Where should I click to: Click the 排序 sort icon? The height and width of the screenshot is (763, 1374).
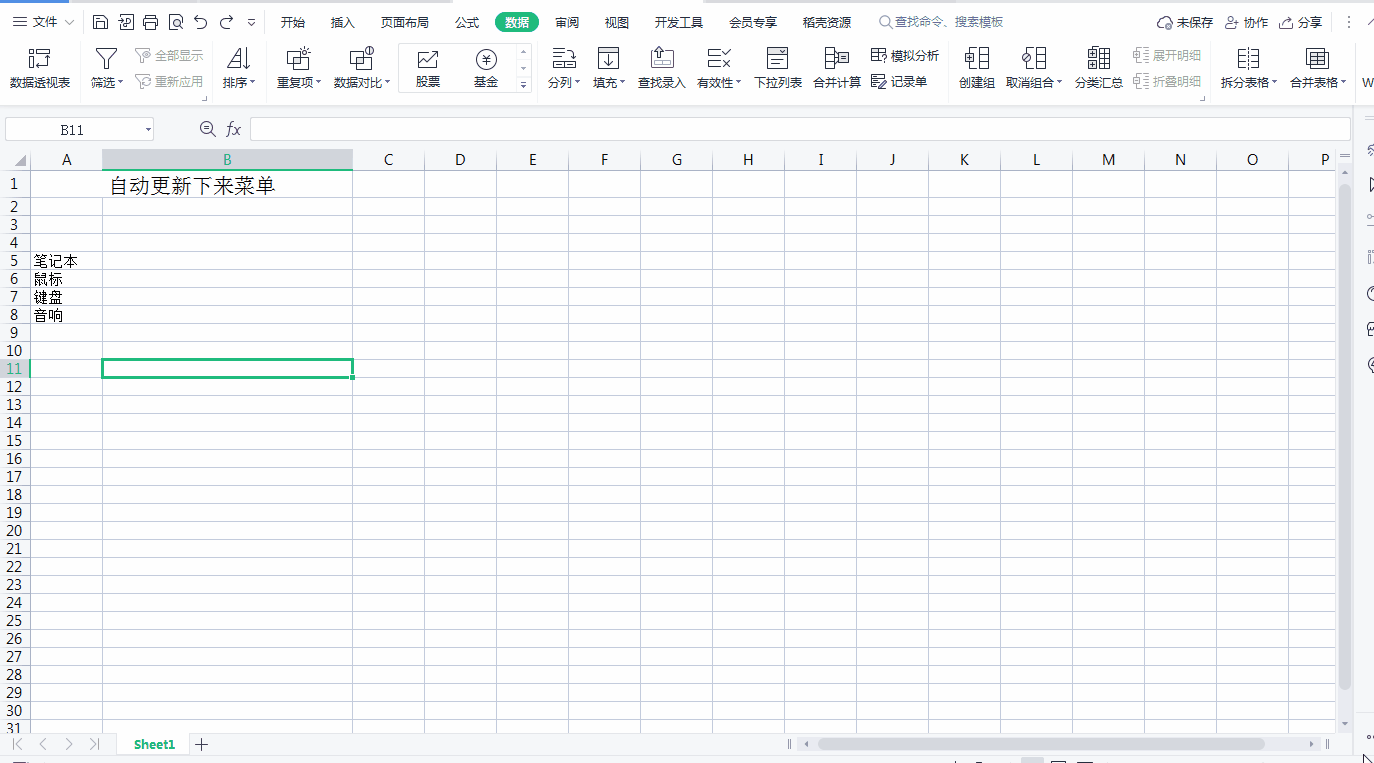[x=238, y=59]
